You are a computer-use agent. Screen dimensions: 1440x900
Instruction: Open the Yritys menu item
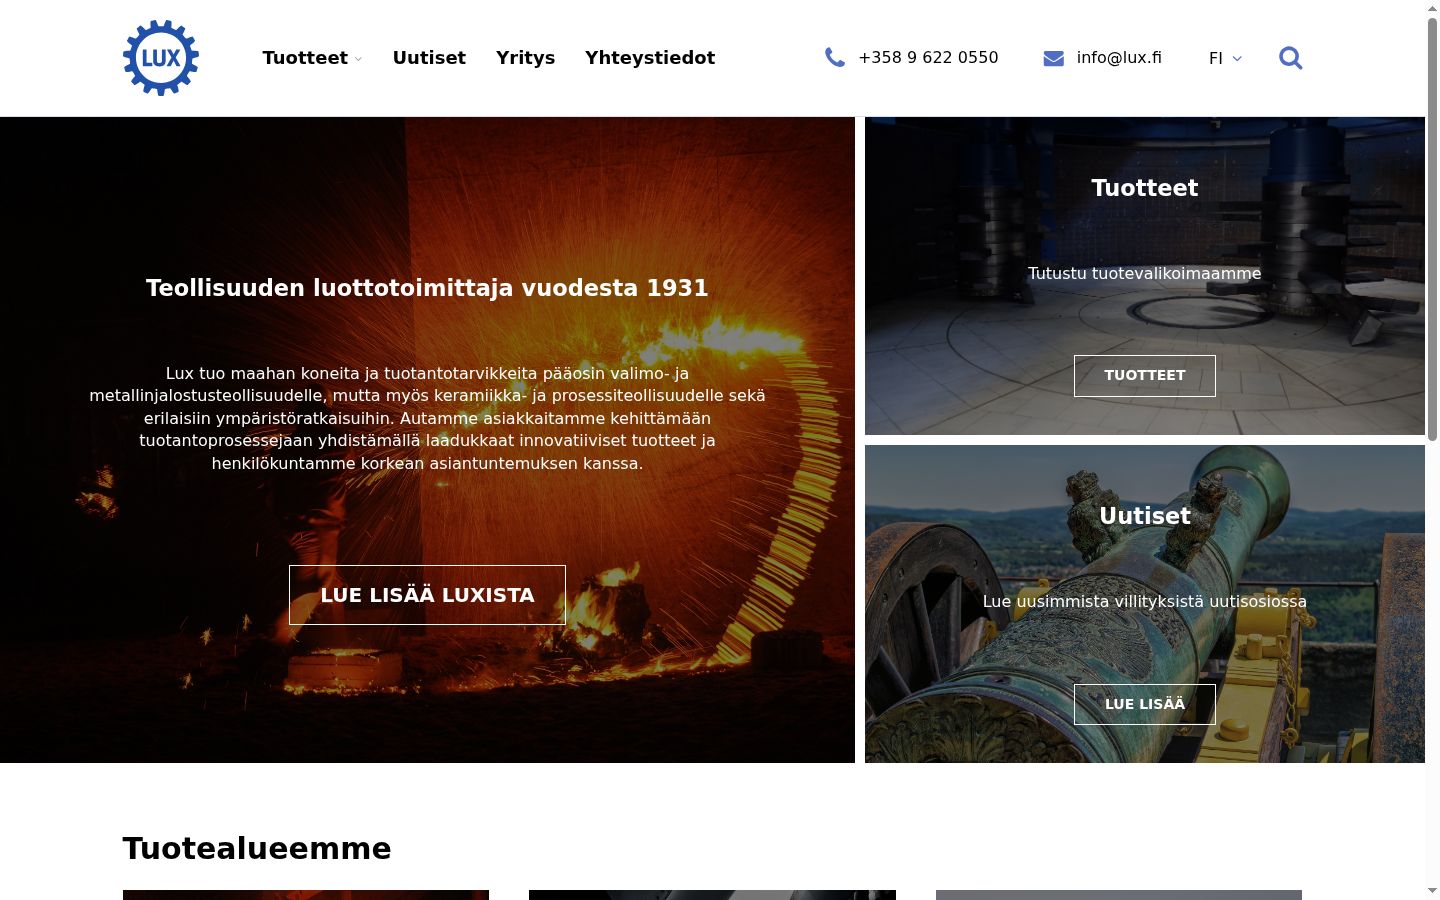point(526,58)
